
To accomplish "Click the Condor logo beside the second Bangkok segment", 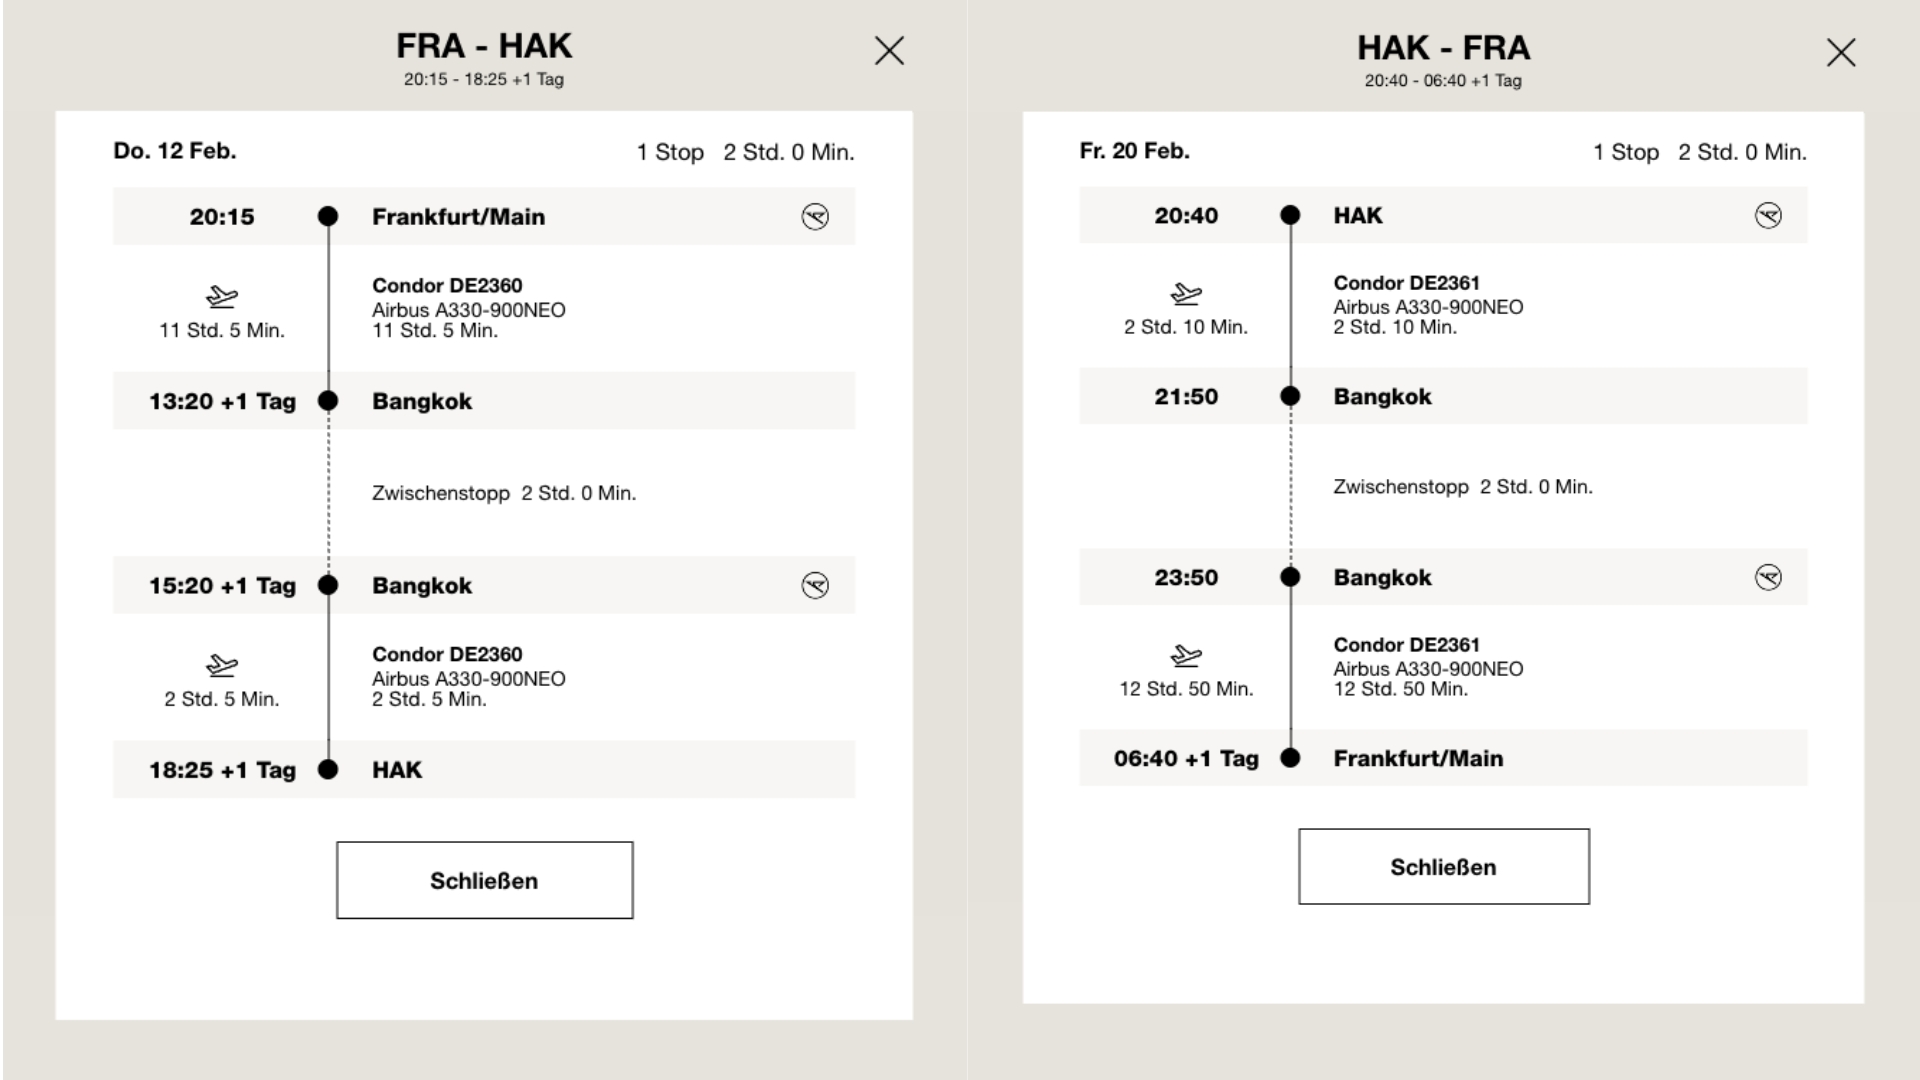I will pos(816,585).
